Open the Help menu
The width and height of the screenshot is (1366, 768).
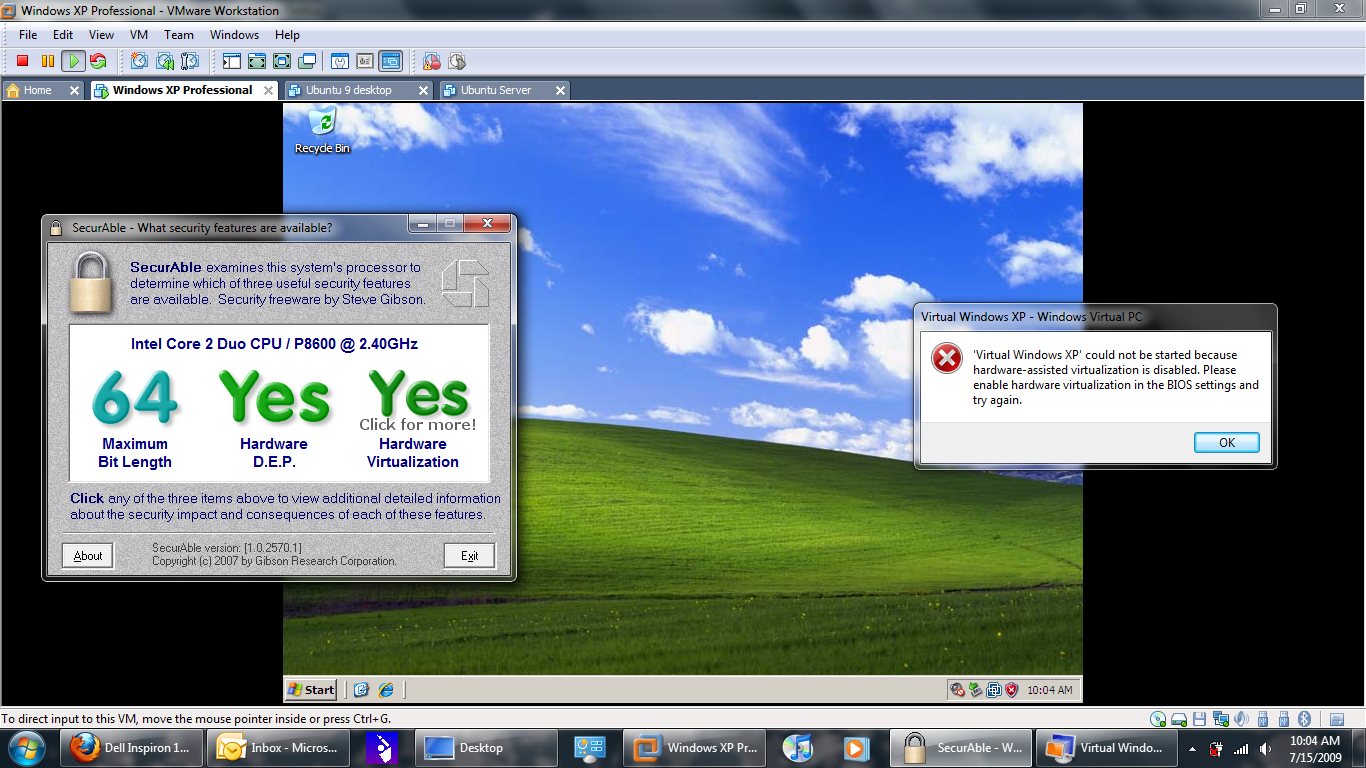pyautogui.click(x=287, y=35)
